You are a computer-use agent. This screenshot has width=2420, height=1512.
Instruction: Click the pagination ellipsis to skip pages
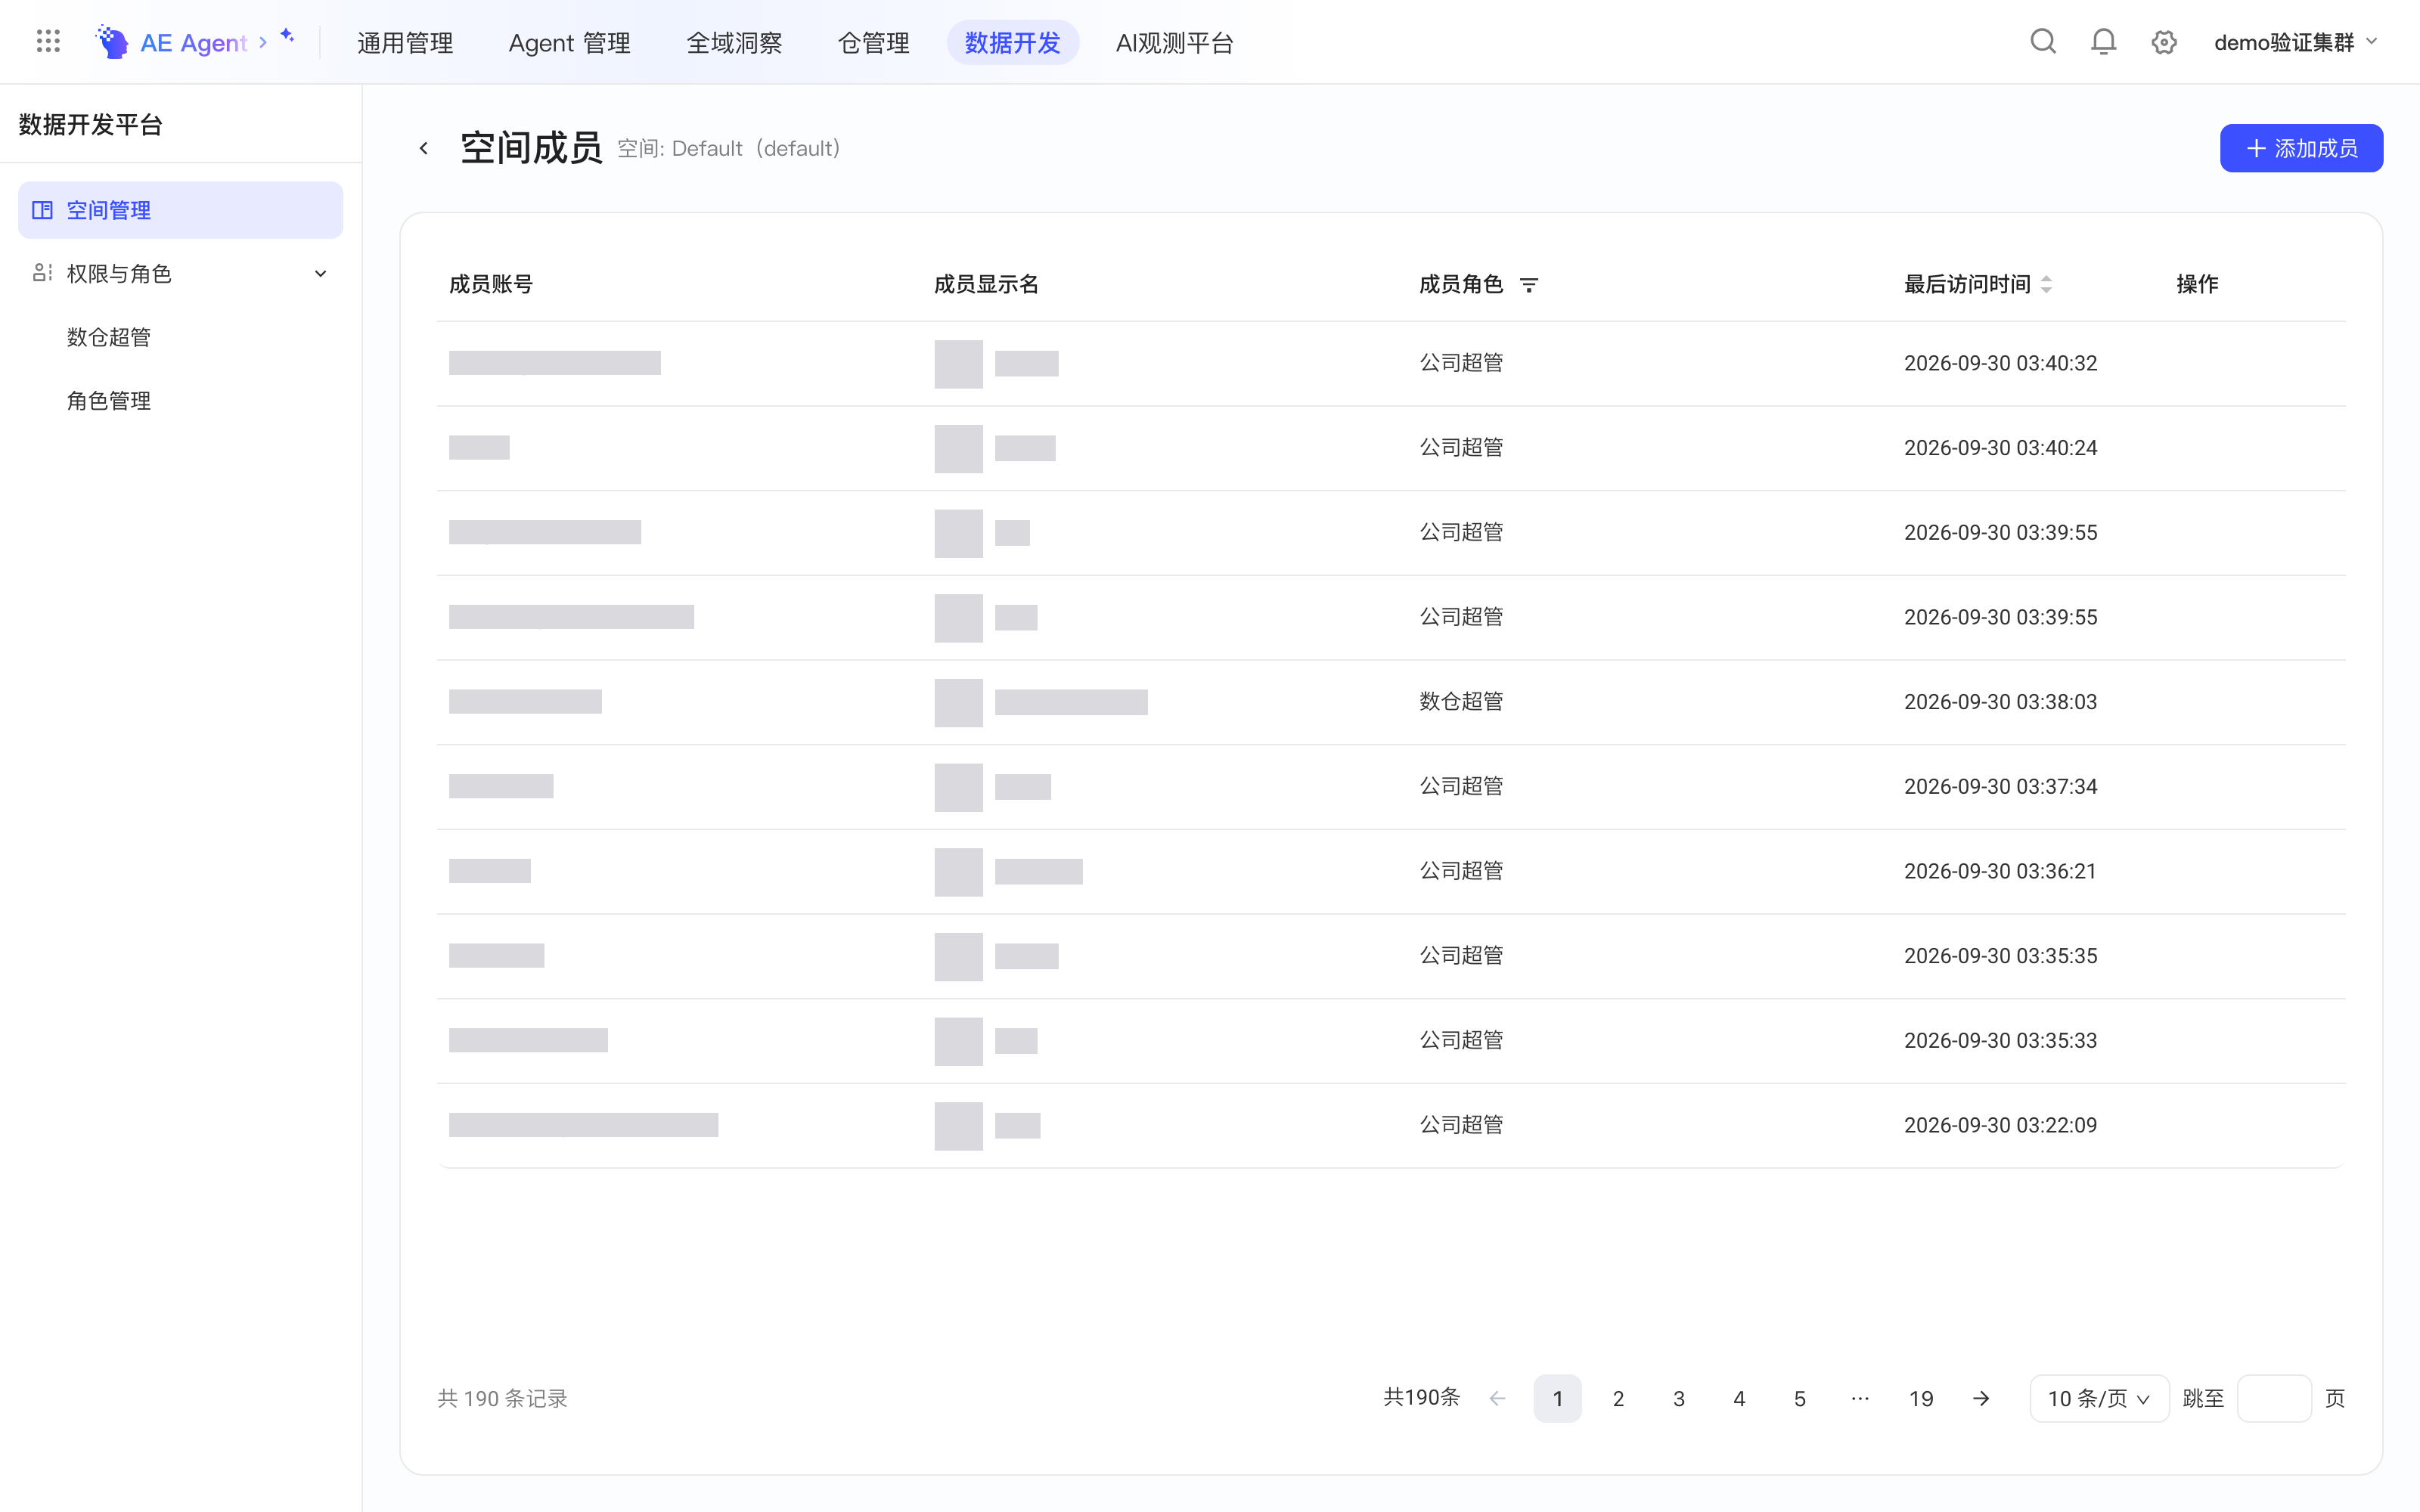coord(1860,1398)
